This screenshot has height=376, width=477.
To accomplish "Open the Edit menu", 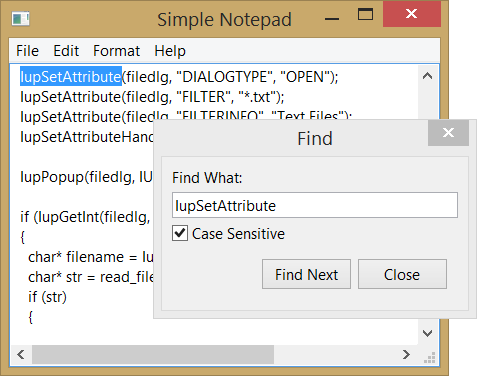I will (66, 51).
